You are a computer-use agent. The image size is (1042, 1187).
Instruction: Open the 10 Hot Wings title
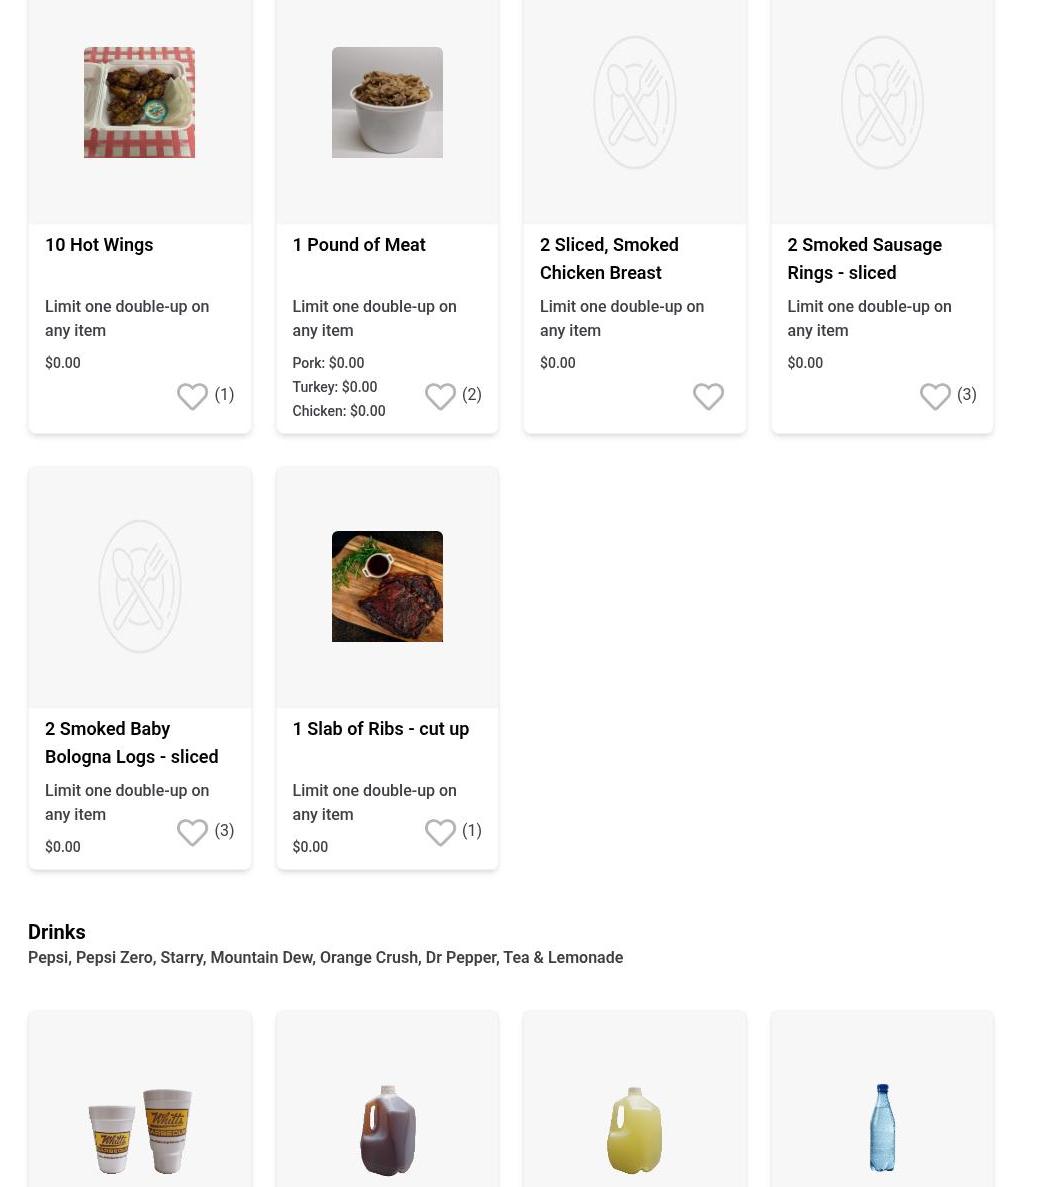coord(99,245)
